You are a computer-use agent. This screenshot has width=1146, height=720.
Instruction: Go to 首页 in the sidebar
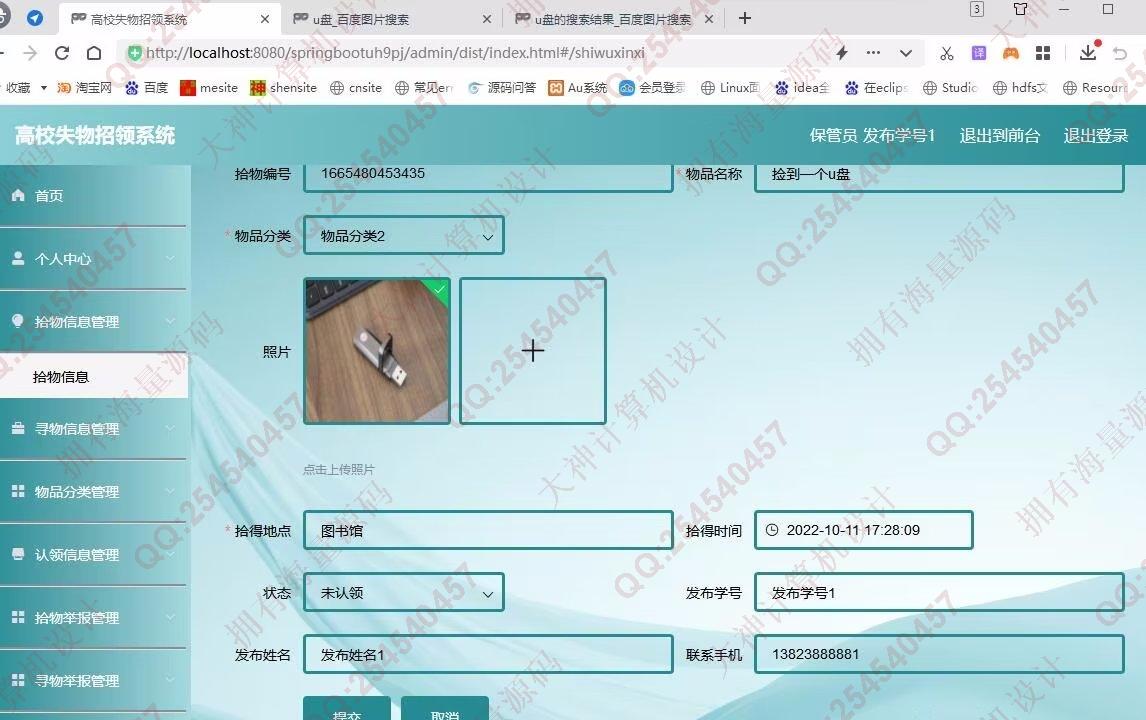coord(94,196)
